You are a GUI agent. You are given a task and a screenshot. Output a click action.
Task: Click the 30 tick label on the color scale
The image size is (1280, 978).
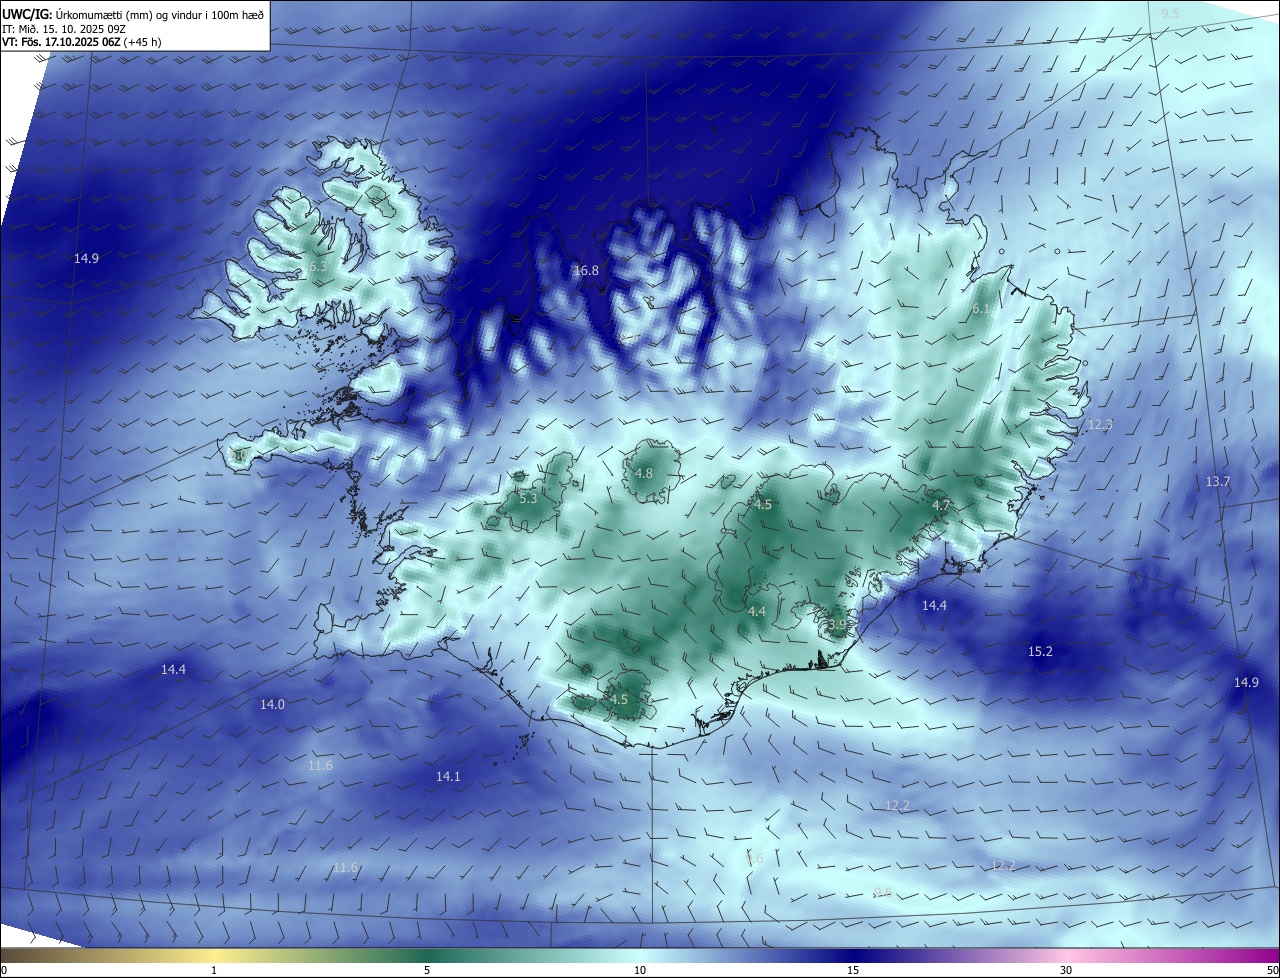pos(1066,971)
